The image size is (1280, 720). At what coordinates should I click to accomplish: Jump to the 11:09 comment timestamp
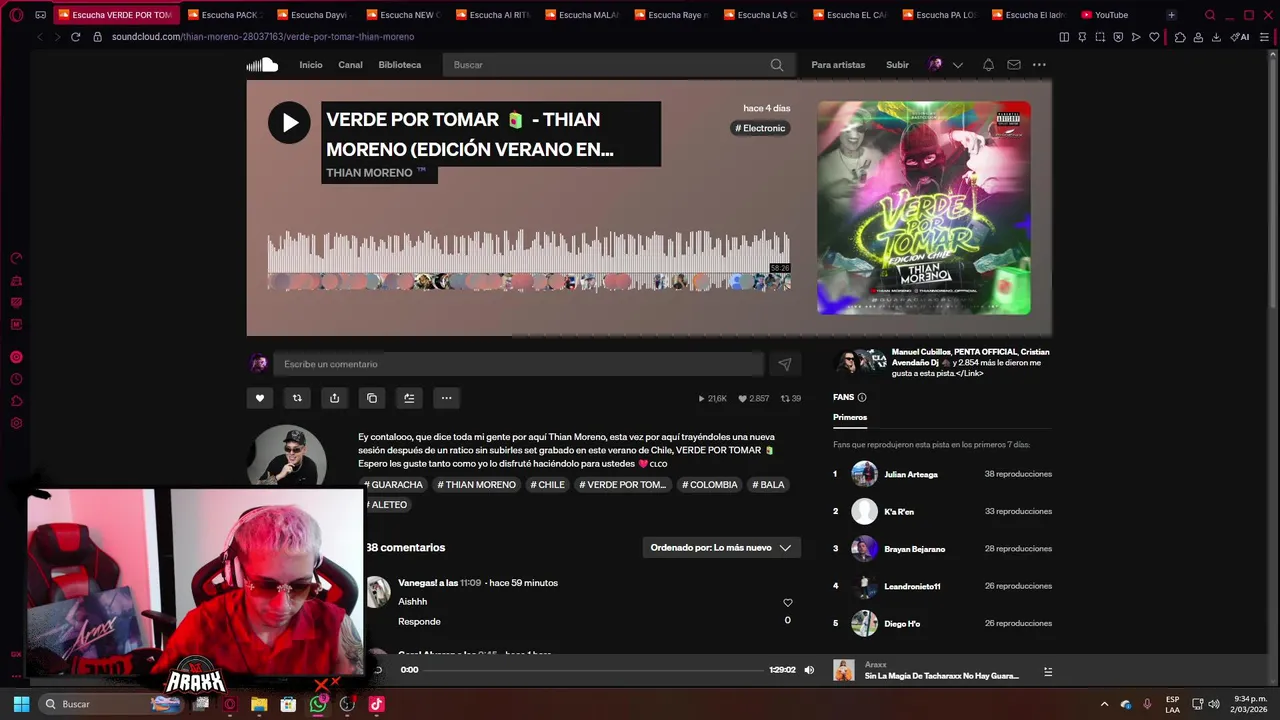[x=470, y=583]
